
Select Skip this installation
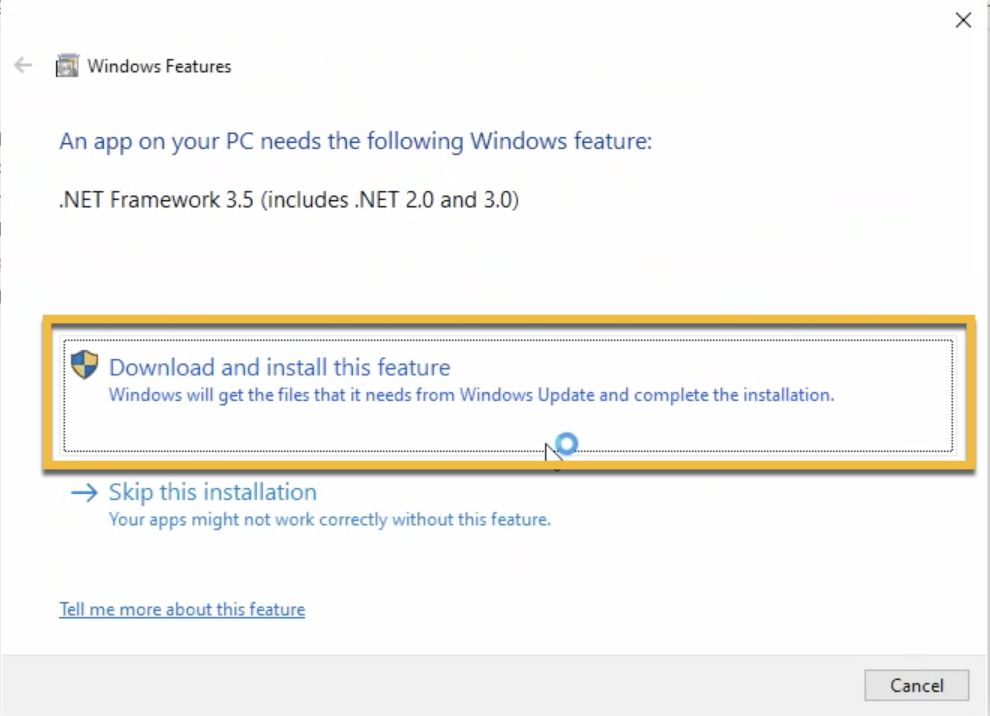212,492
